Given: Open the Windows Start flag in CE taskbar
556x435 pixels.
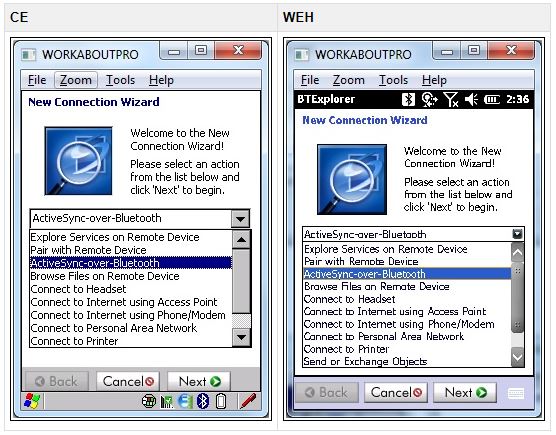Looking at the screenshot, I should [32, 401].
